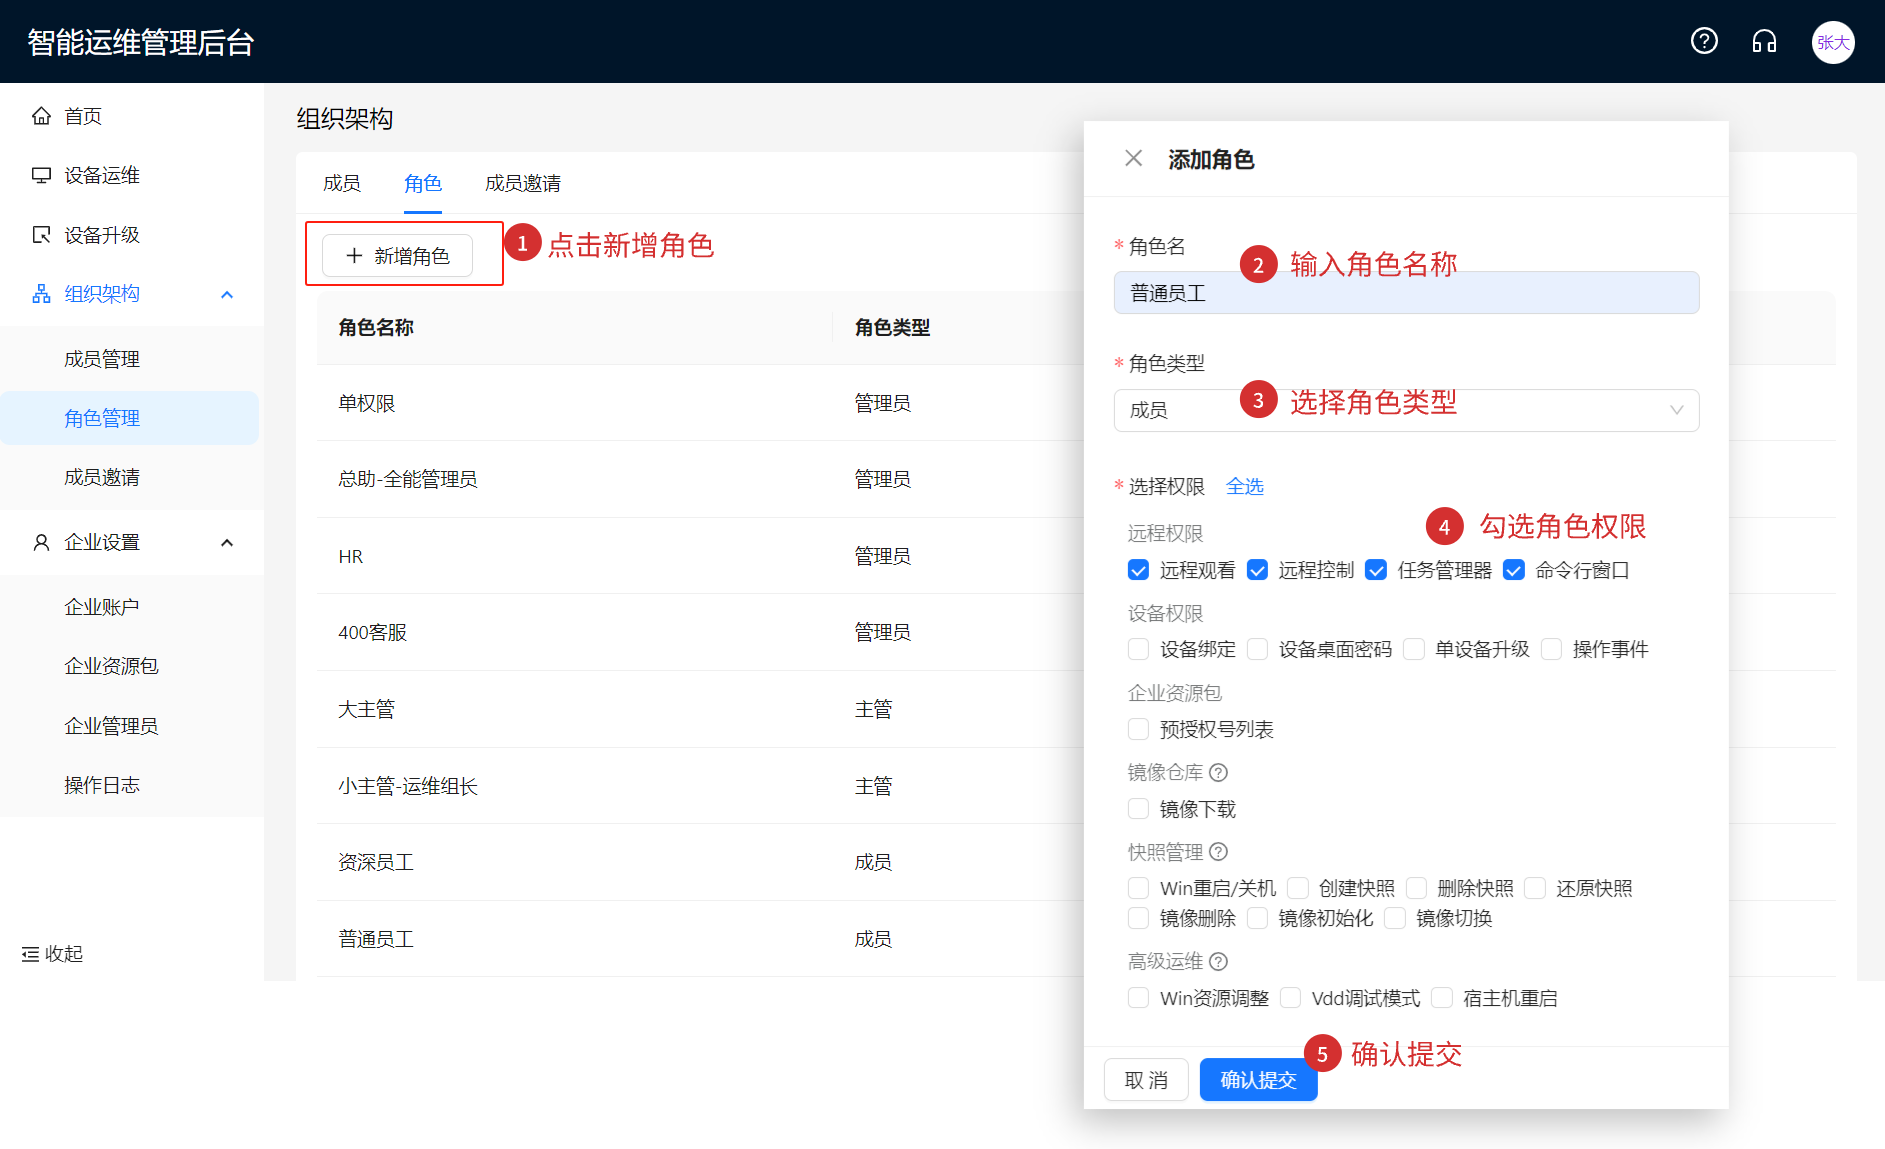Click the 取消 button
Screen dimensions: 1885x1149
point(1146,1080)
